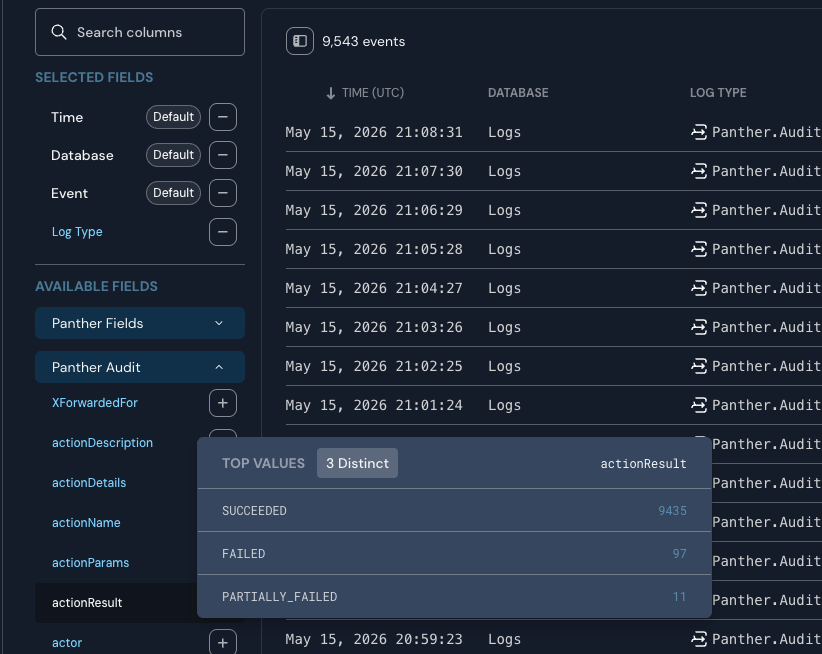822x654 pixels.
Task: Remove the Database field with minus button
Action: click(x=223, y=155)
